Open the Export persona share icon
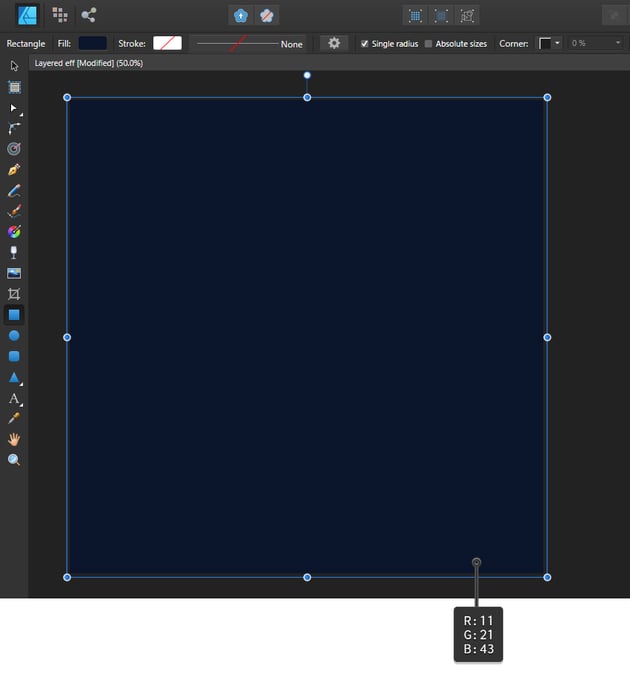630x674 pixels. [89, 15]
